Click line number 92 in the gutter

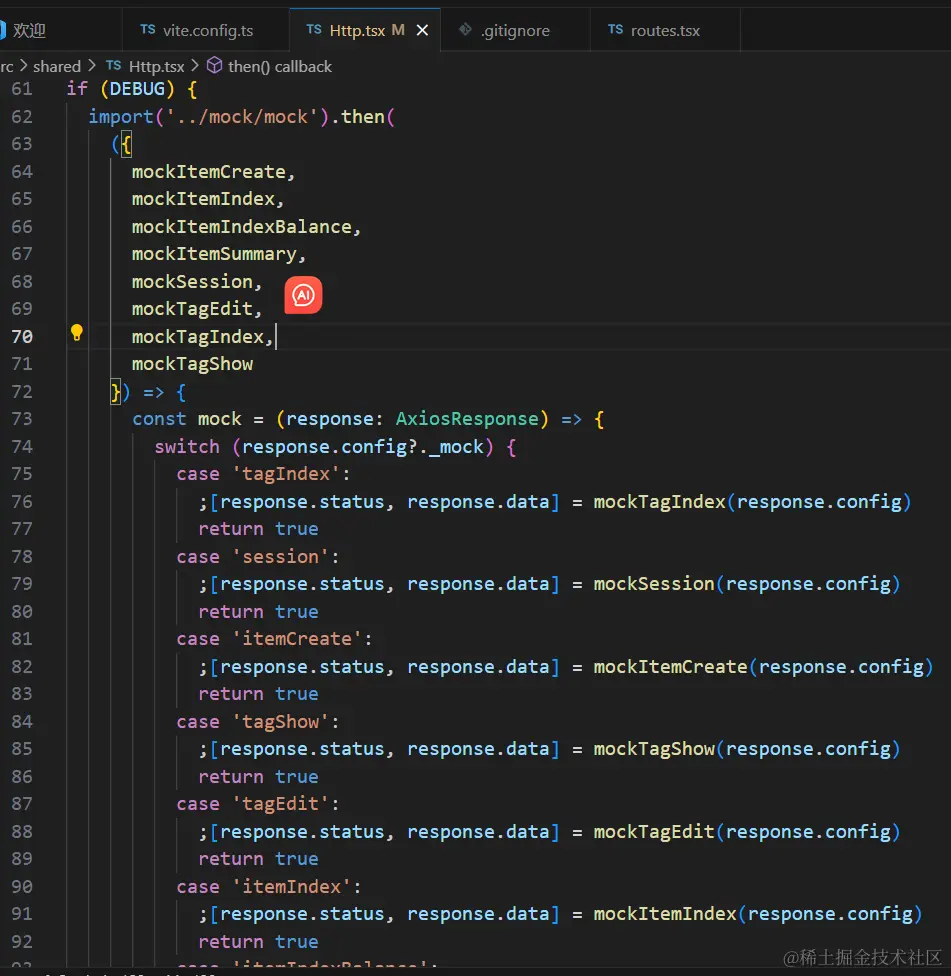point(22,942)
